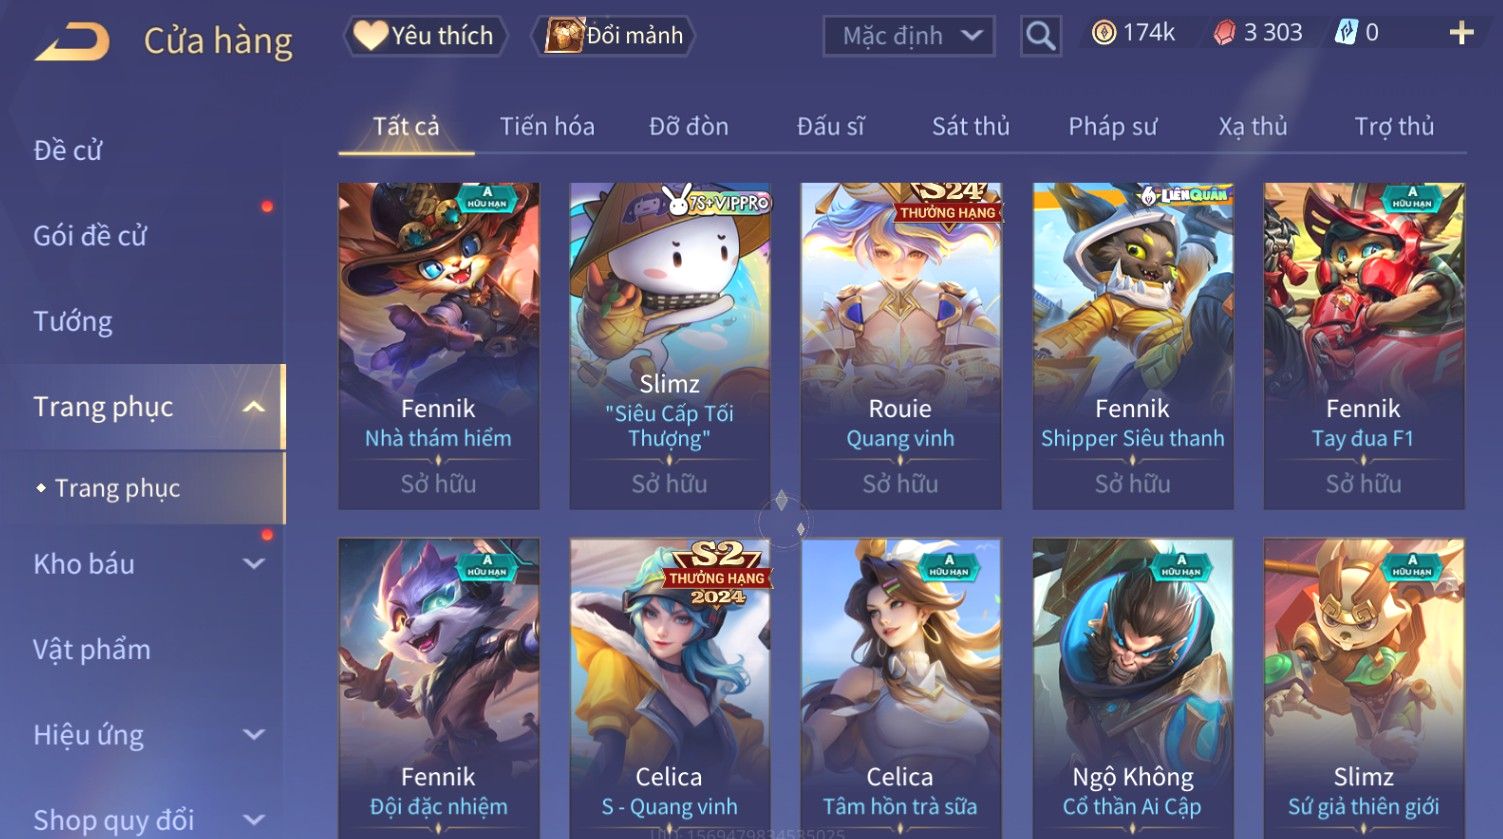Viewport: 1503px width, 839px height.
Task: Open the Rouie Quang vinh skin card
Action: (x=900, y=346)
